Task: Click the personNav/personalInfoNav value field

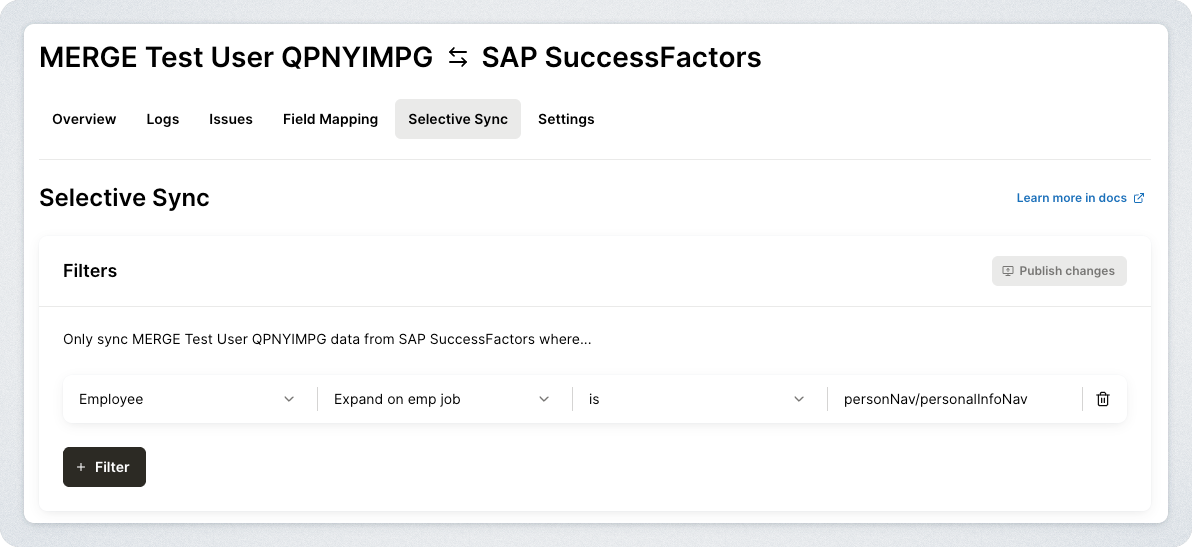Action: pos(950,399)
